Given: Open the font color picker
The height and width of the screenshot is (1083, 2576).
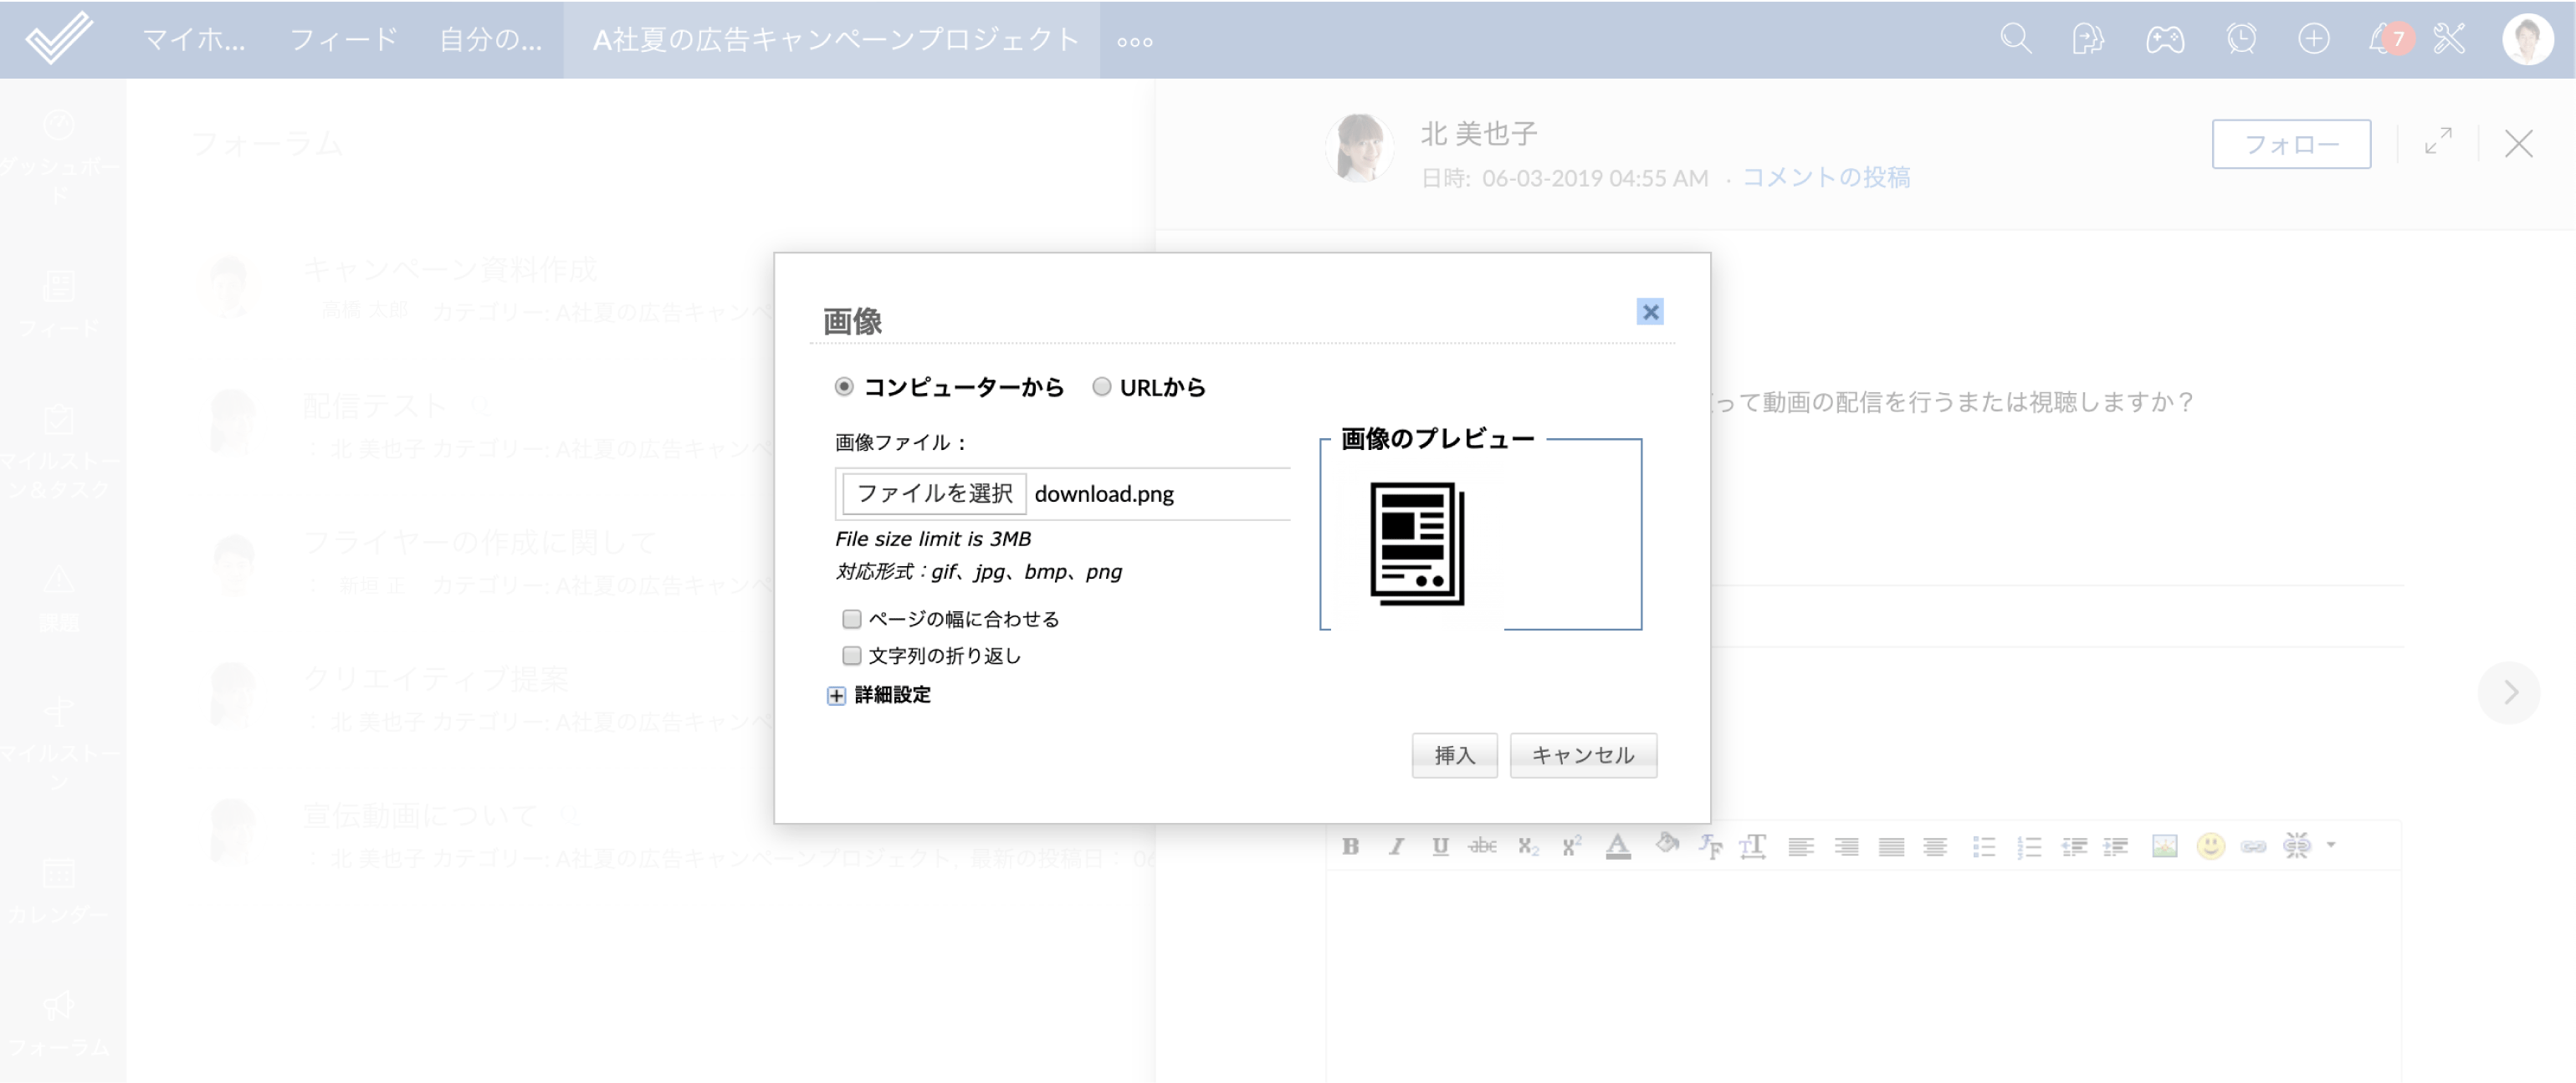Looking at the screenshot, I should tap(1618, 847).
